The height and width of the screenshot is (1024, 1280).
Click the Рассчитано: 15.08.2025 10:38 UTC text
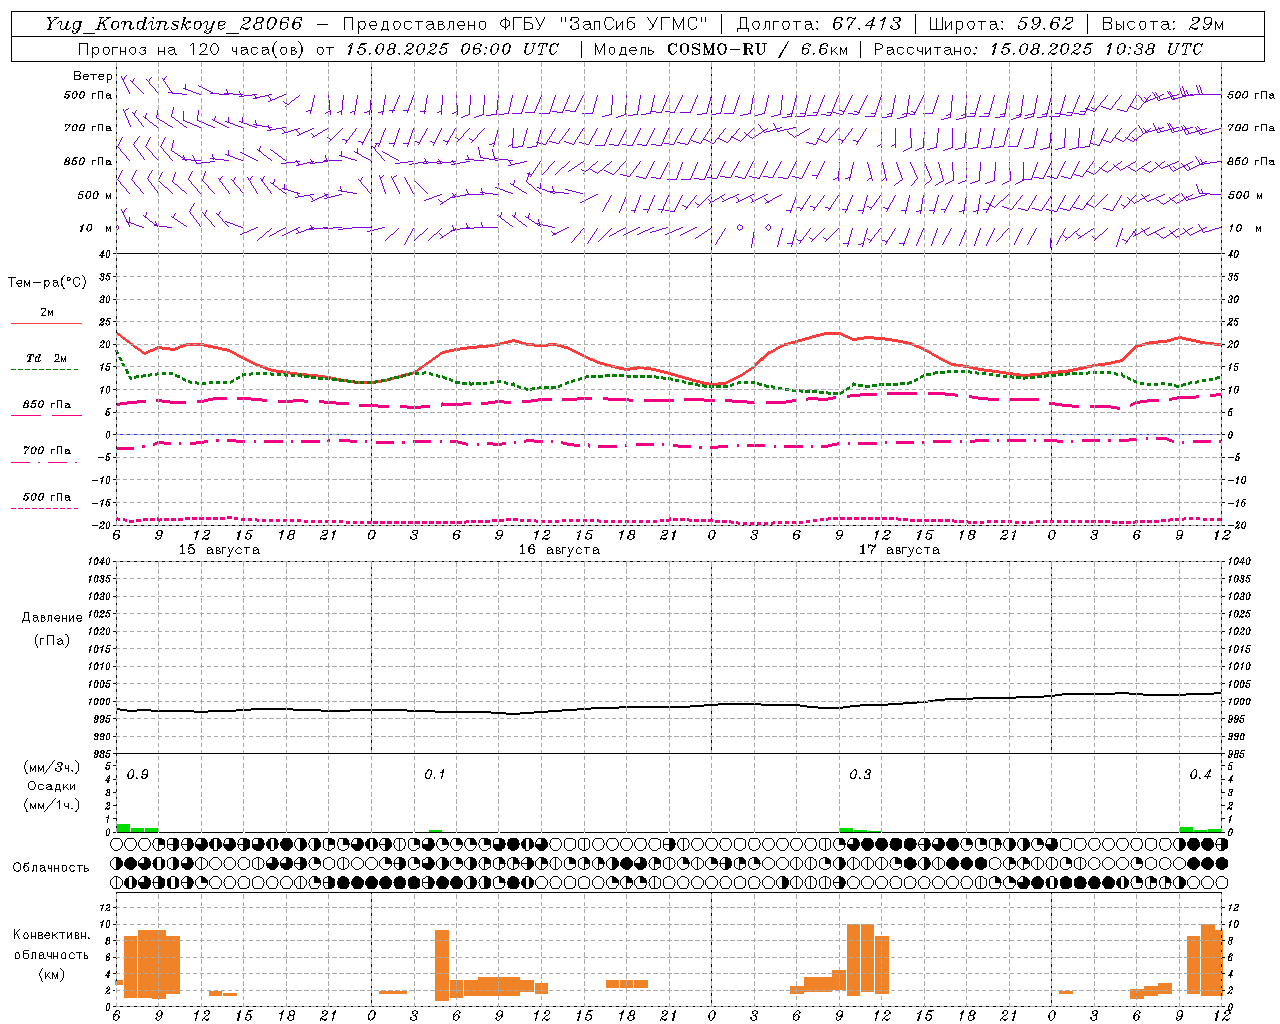(x=1038, y=49)
